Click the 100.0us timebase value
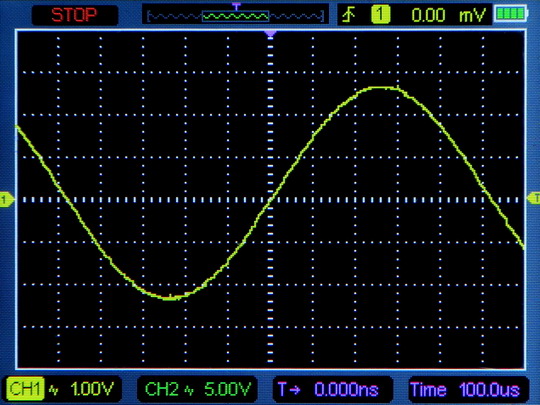This screenshot has width=540, height=405. tap(489, 390)
